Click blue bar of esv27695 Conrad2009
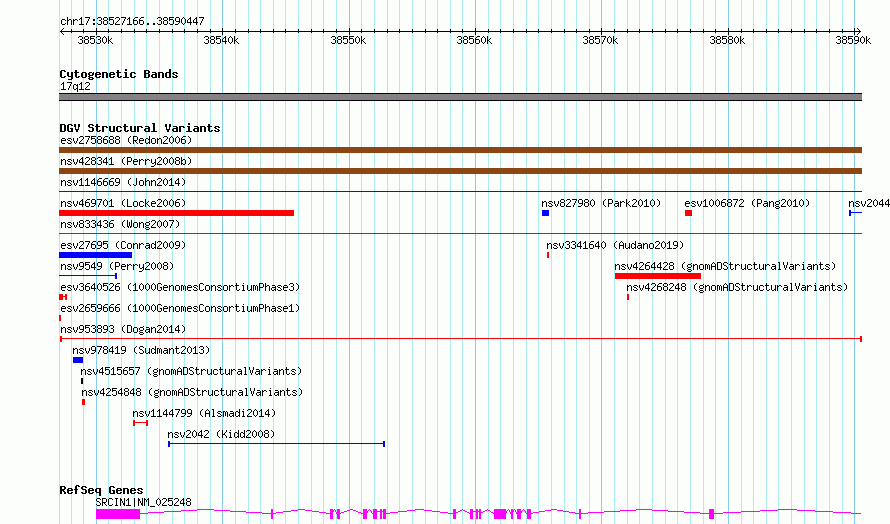Viewport: 890px width, 524px height. tap(95, 255)
